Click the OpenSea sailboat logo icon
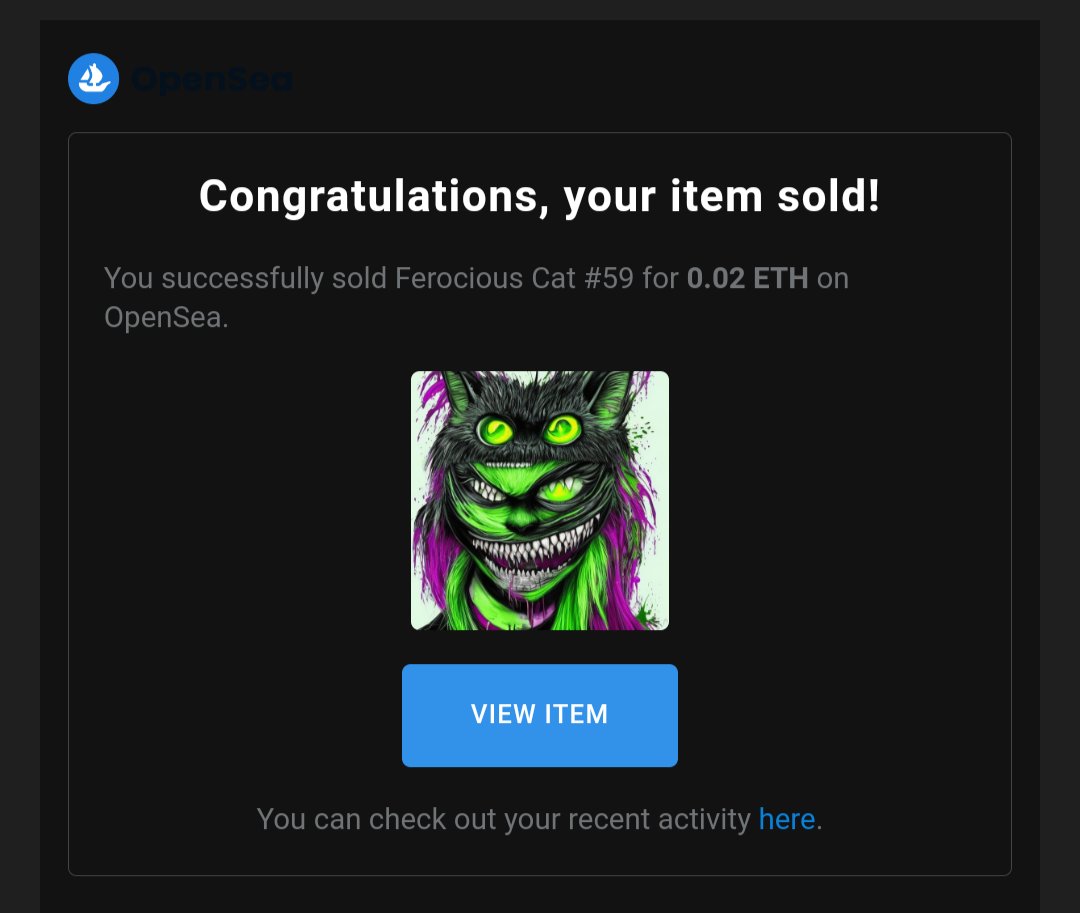Viewport: 1080px width, 913px height. [93, 78]
